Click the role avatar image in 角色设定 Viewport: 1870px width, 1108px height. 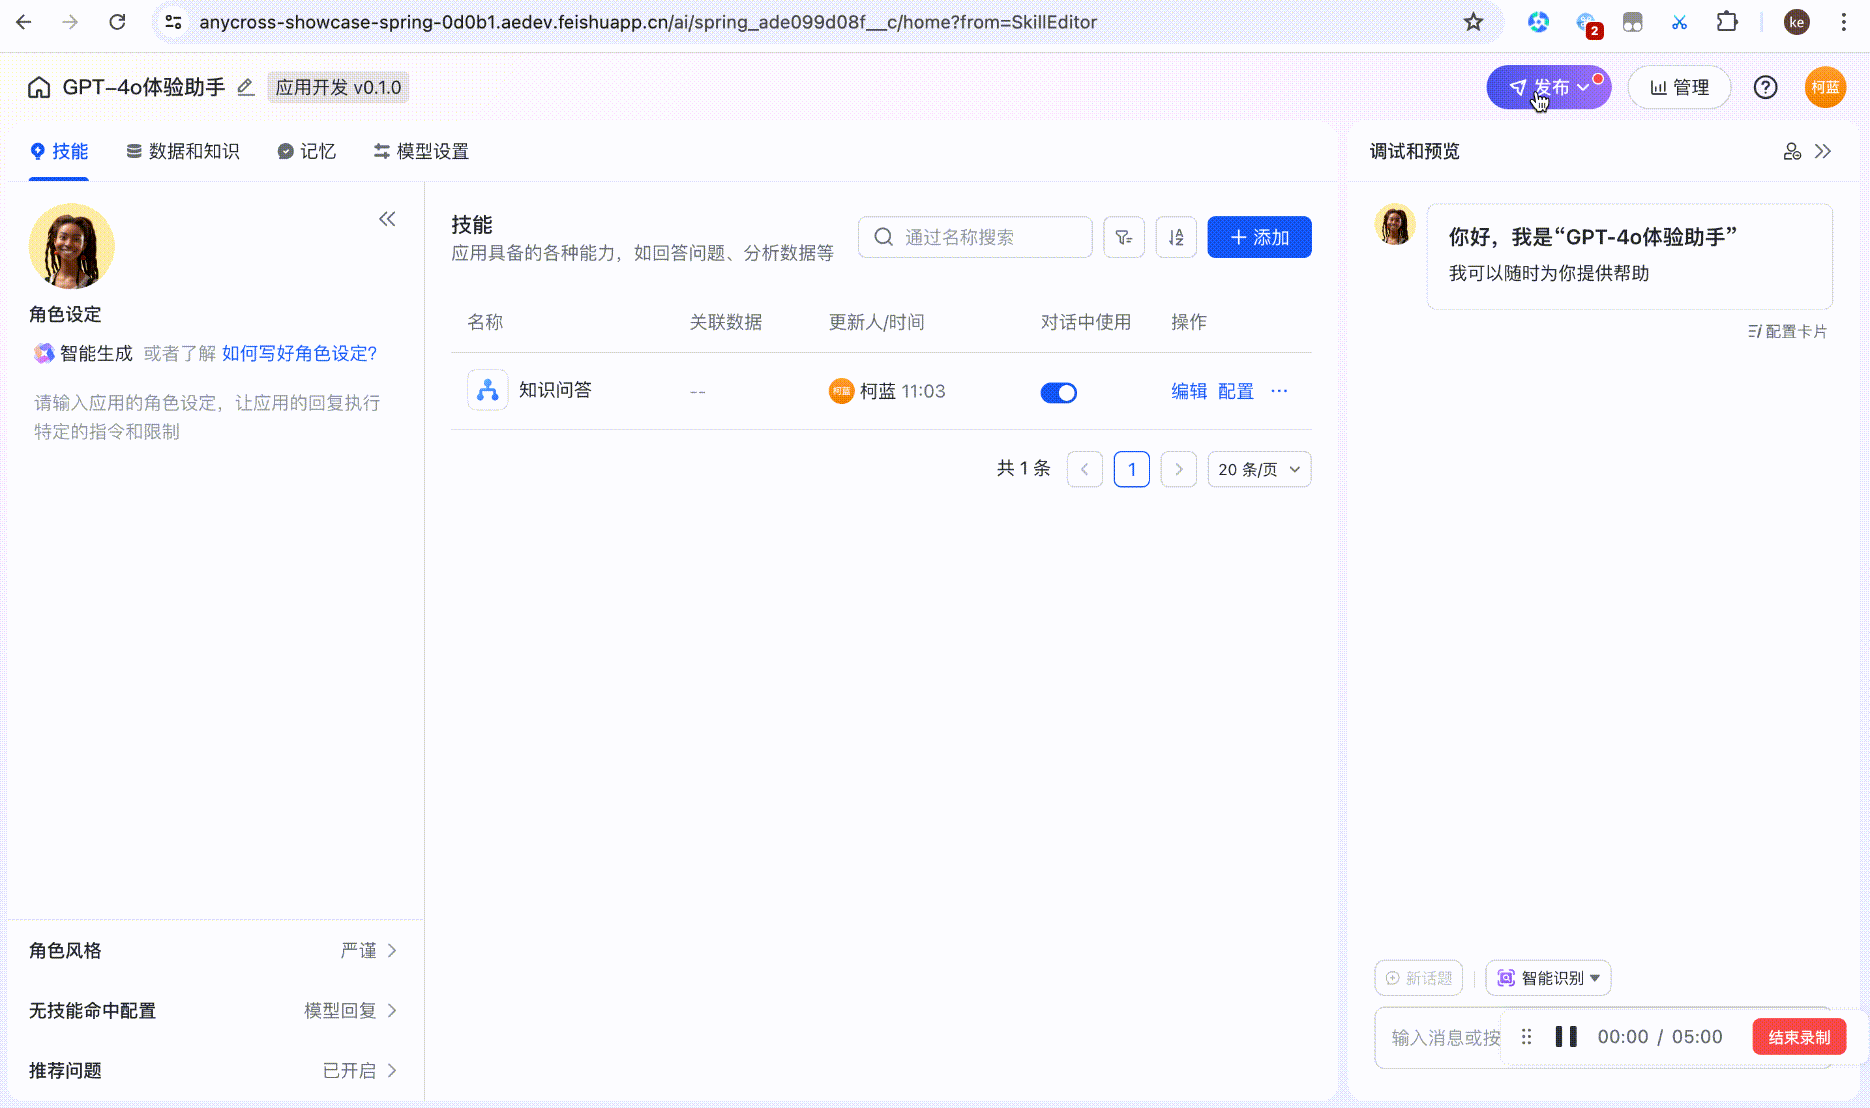tap(72, 246)
